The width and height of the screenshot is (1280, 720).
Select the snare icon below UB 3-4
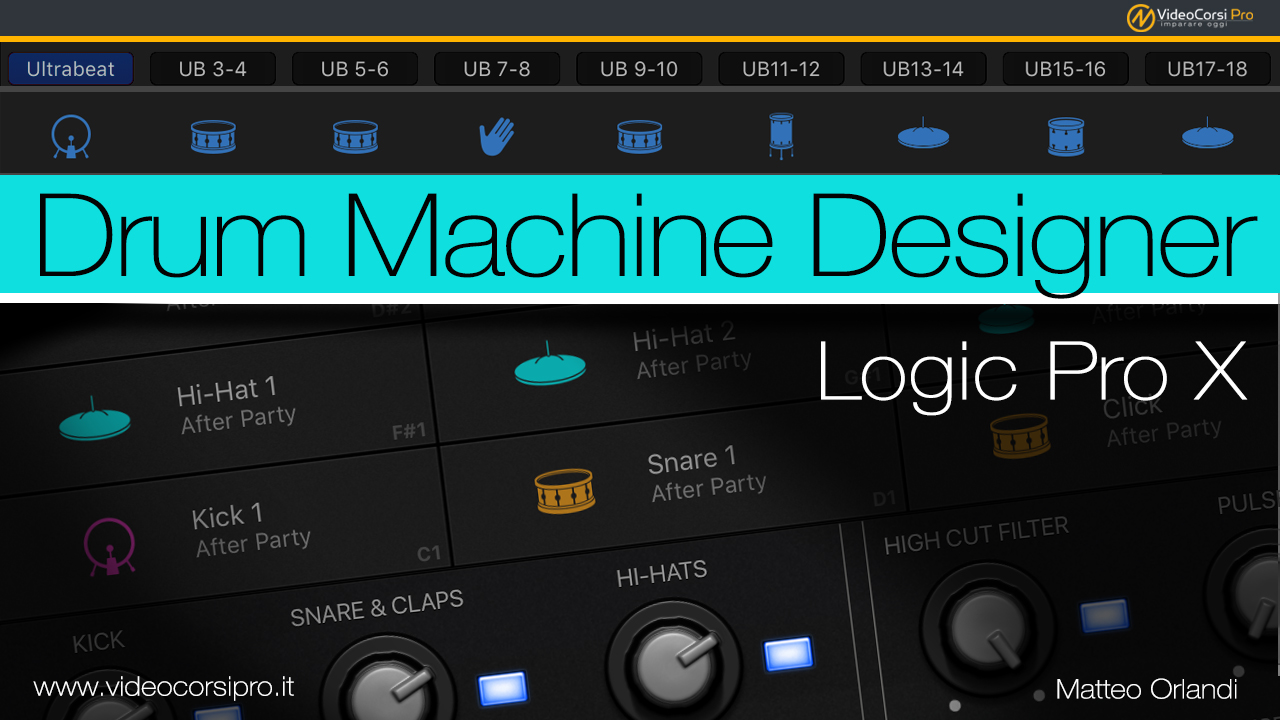213,137
